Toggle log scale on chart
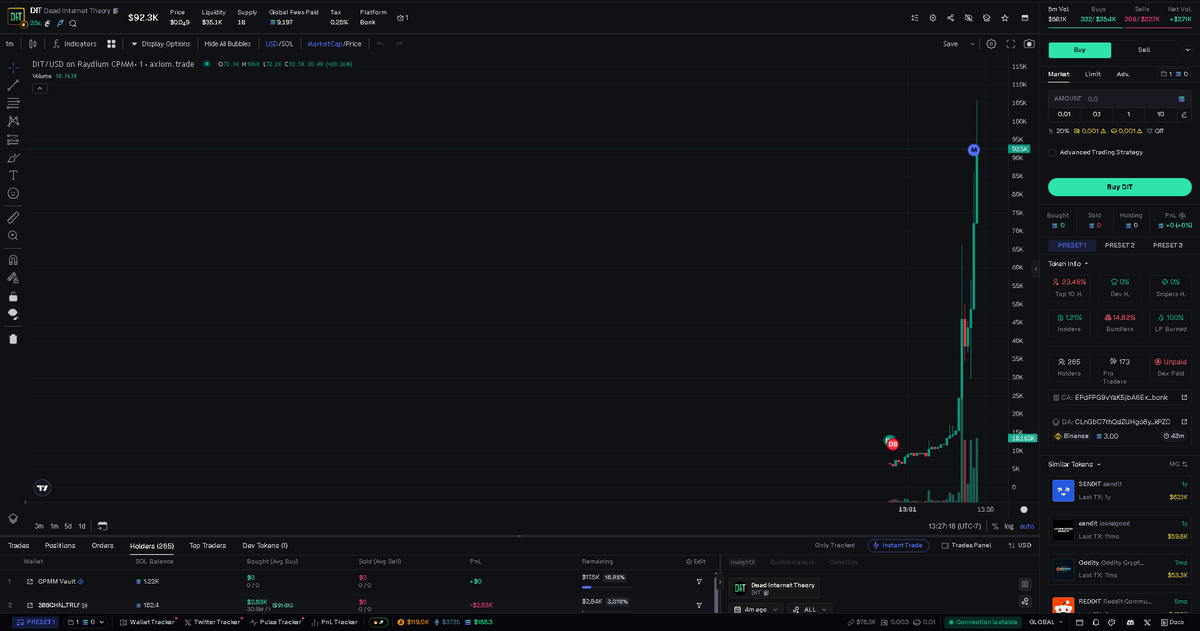 (x=1009, y=526)
